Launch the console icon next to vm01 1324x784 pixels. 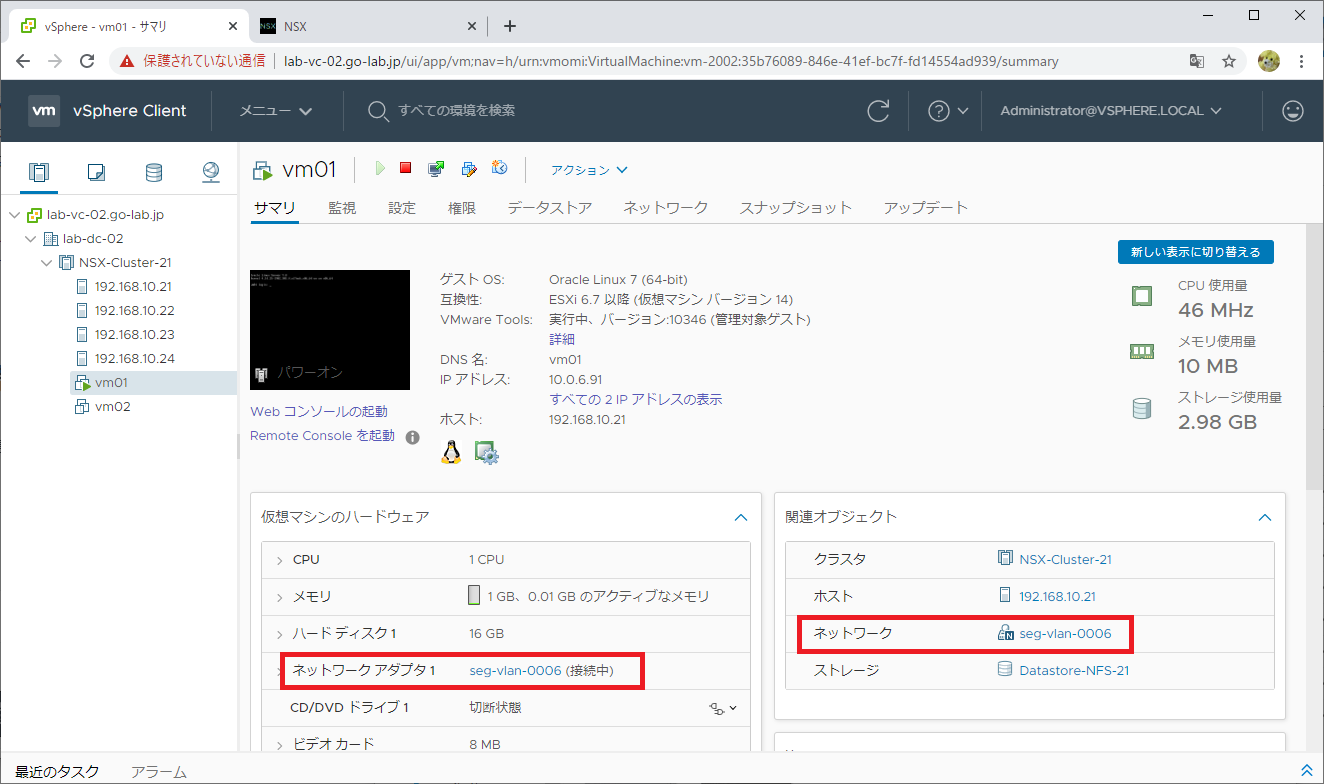(436, 168)
